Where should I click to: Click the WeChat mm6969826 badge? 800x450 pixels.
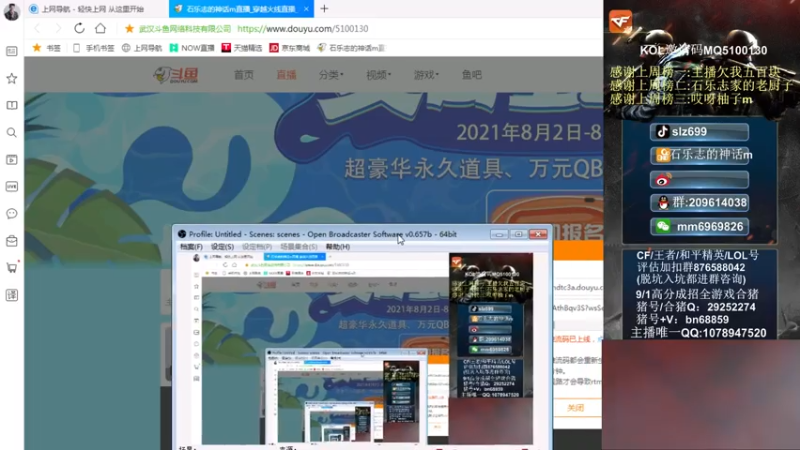click(x=699, y=227)
